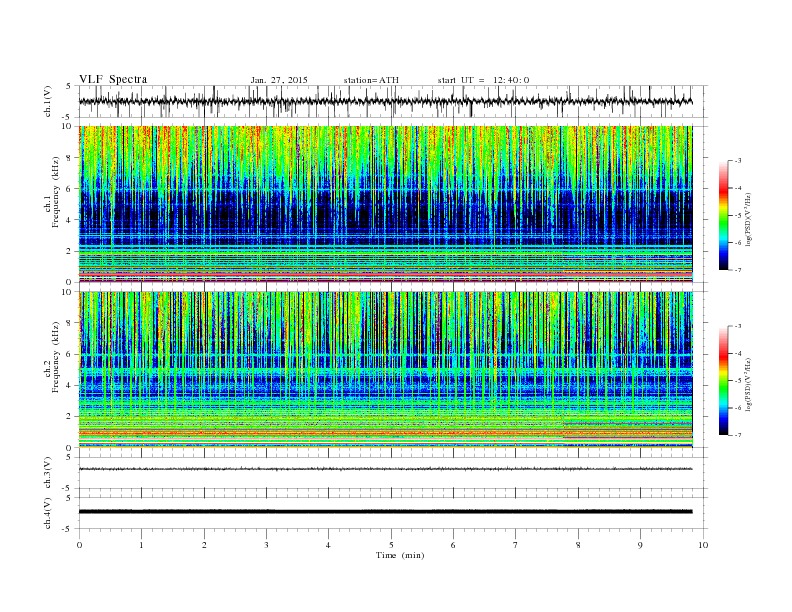Click the '7' tick on time axis
The height and width of the screenshot is (612, 792).
click(516, 545)
